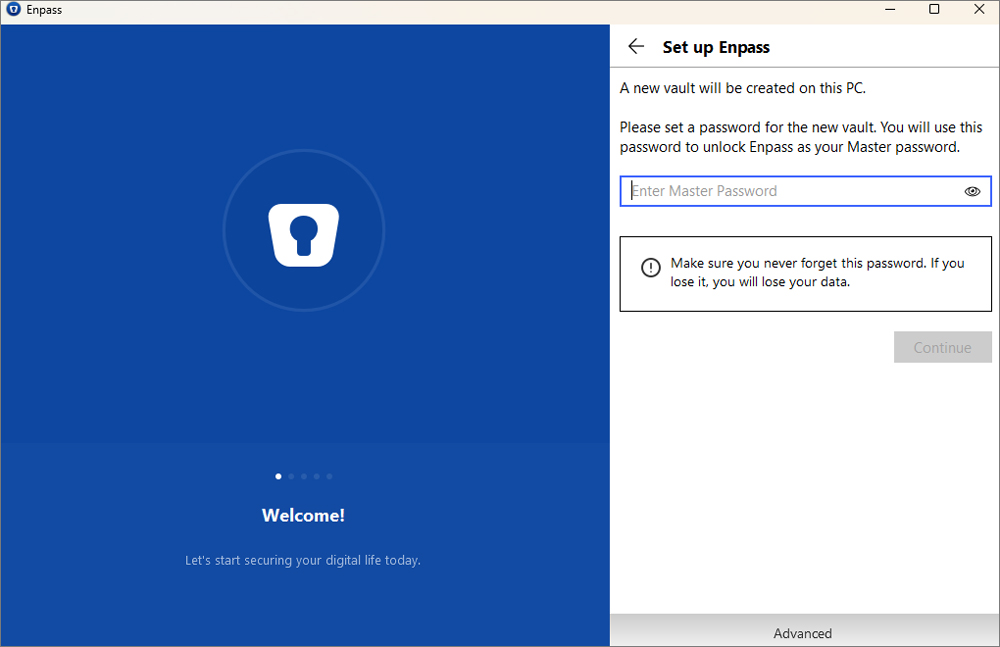This screenshot has height=647, width=1000.
Task: Show the master password with the eye icon
Action: 972,191
